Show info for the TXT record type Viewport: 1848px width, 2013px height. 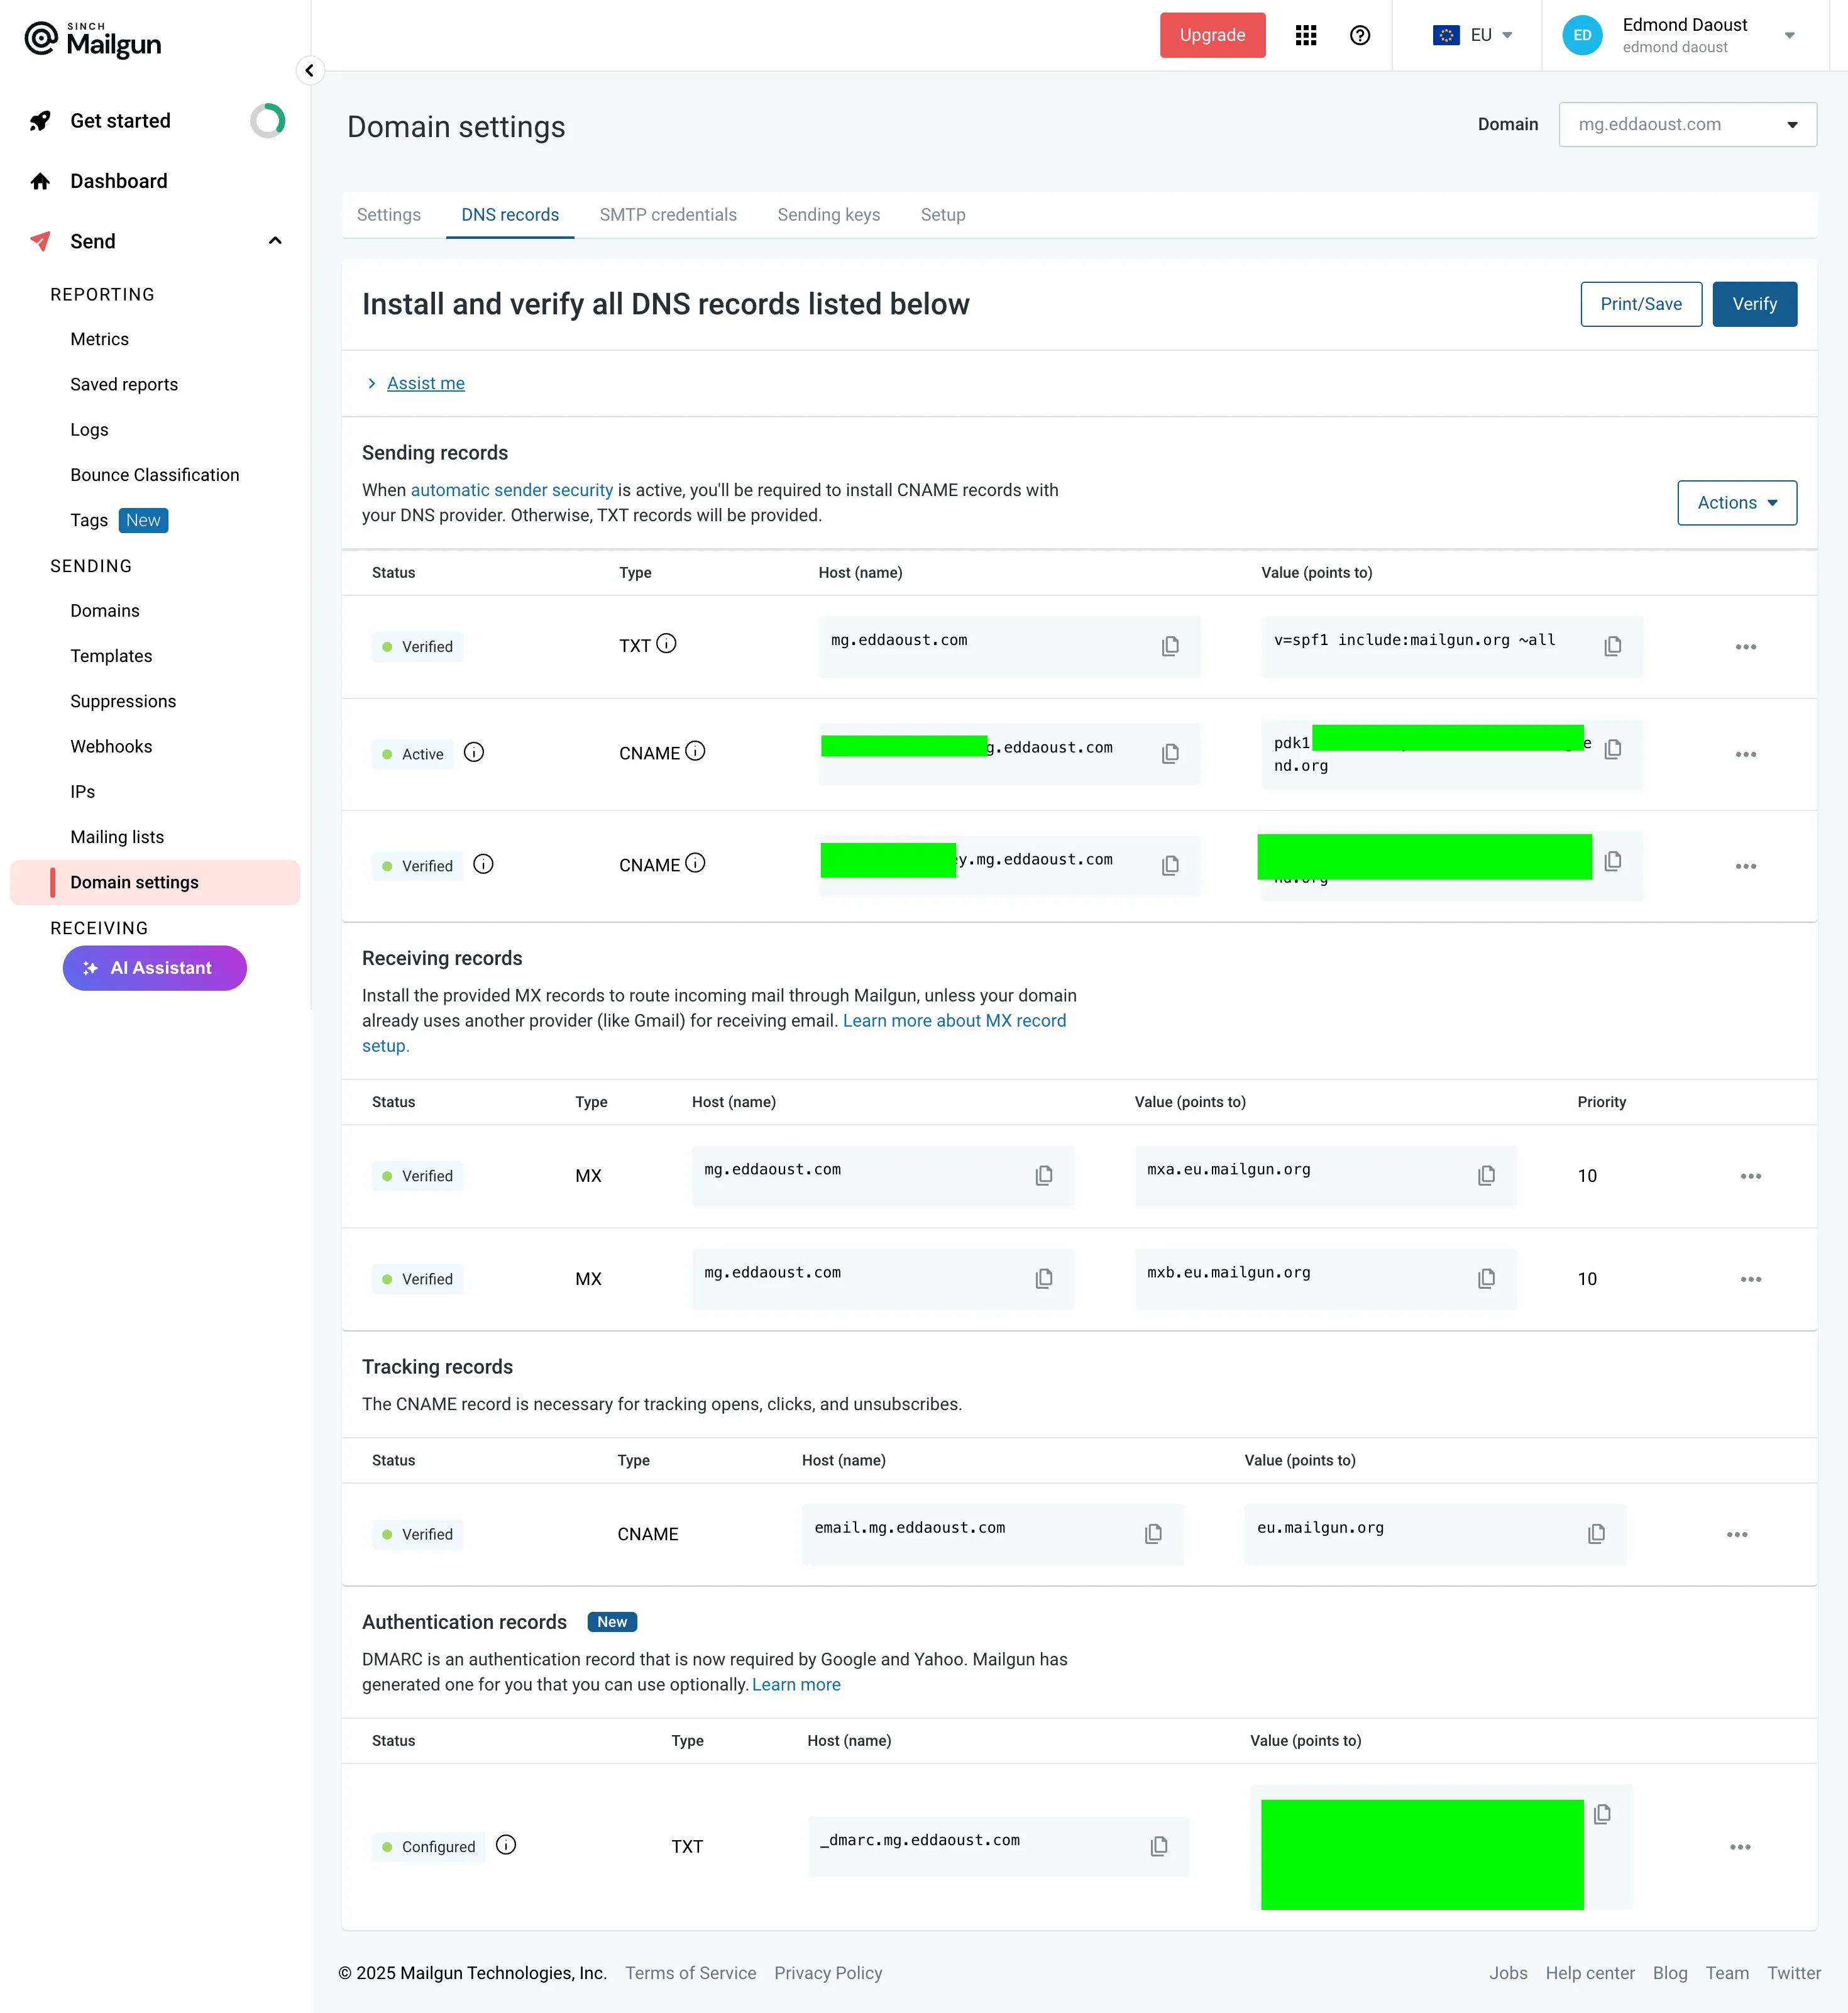666,644
